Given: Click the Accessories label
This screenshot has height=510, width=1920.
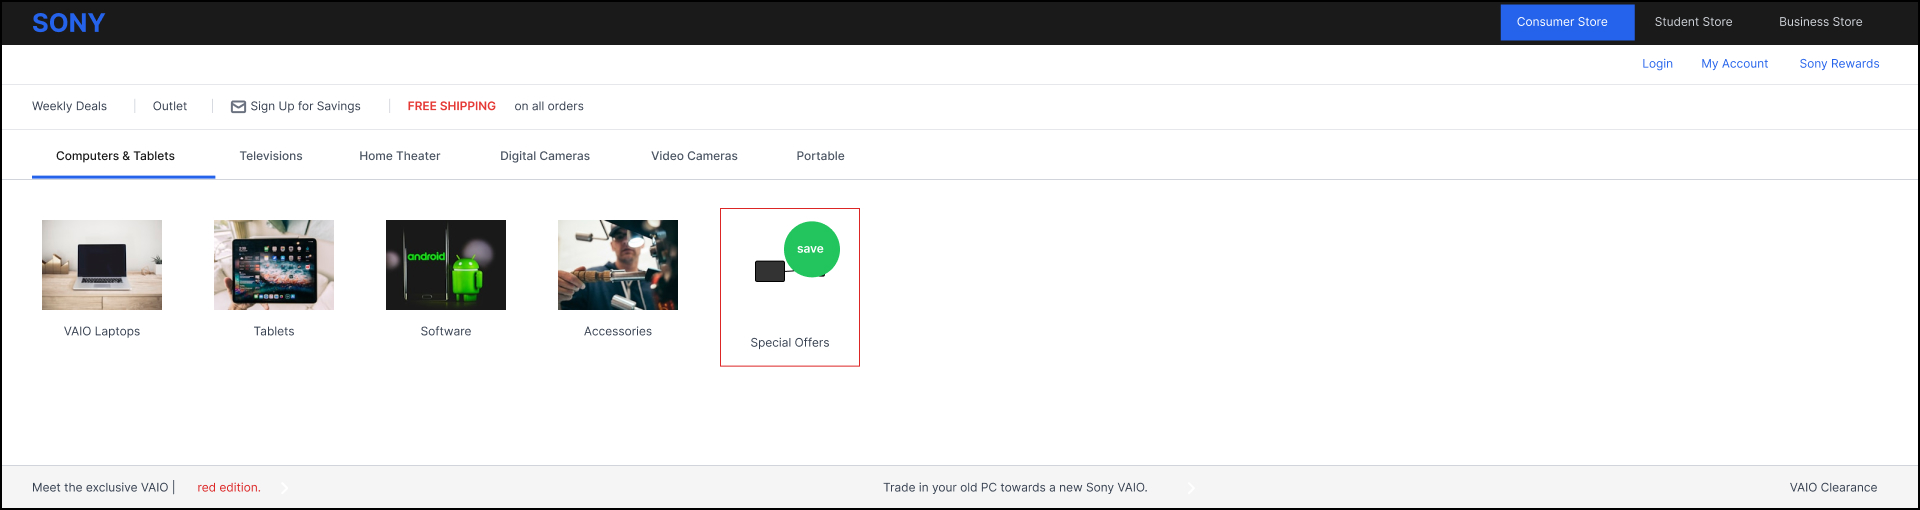Looking at the screenshot, I should pos(618,331).
